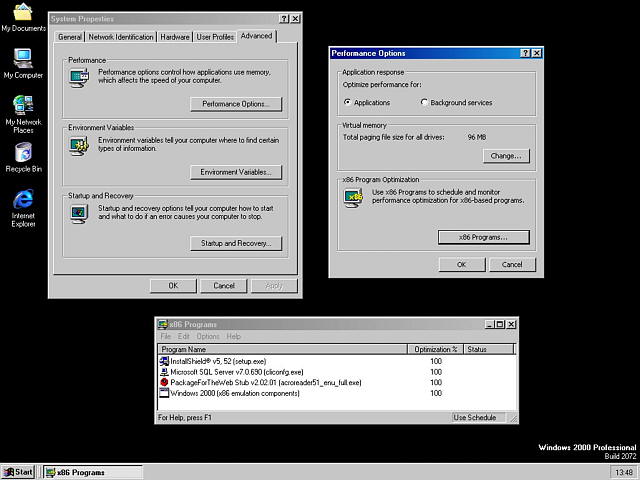Click the x86 Program Optimization monitor icon
The height and width of the screenshot is (480, 640).
tap(353, 198)
